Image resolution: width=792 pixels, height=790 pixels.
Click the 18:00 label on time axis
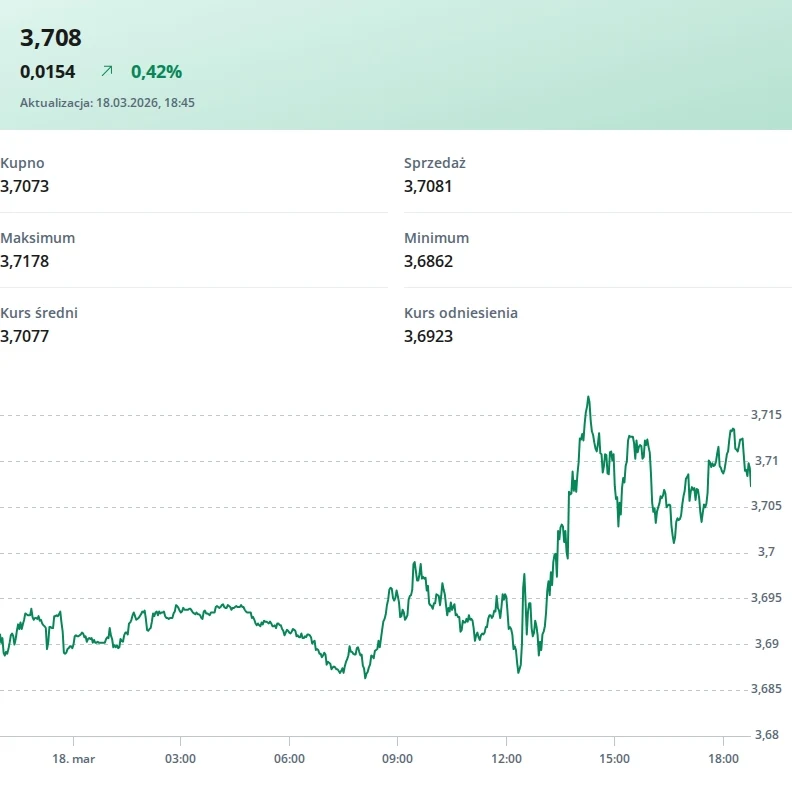tap(723, 759)
